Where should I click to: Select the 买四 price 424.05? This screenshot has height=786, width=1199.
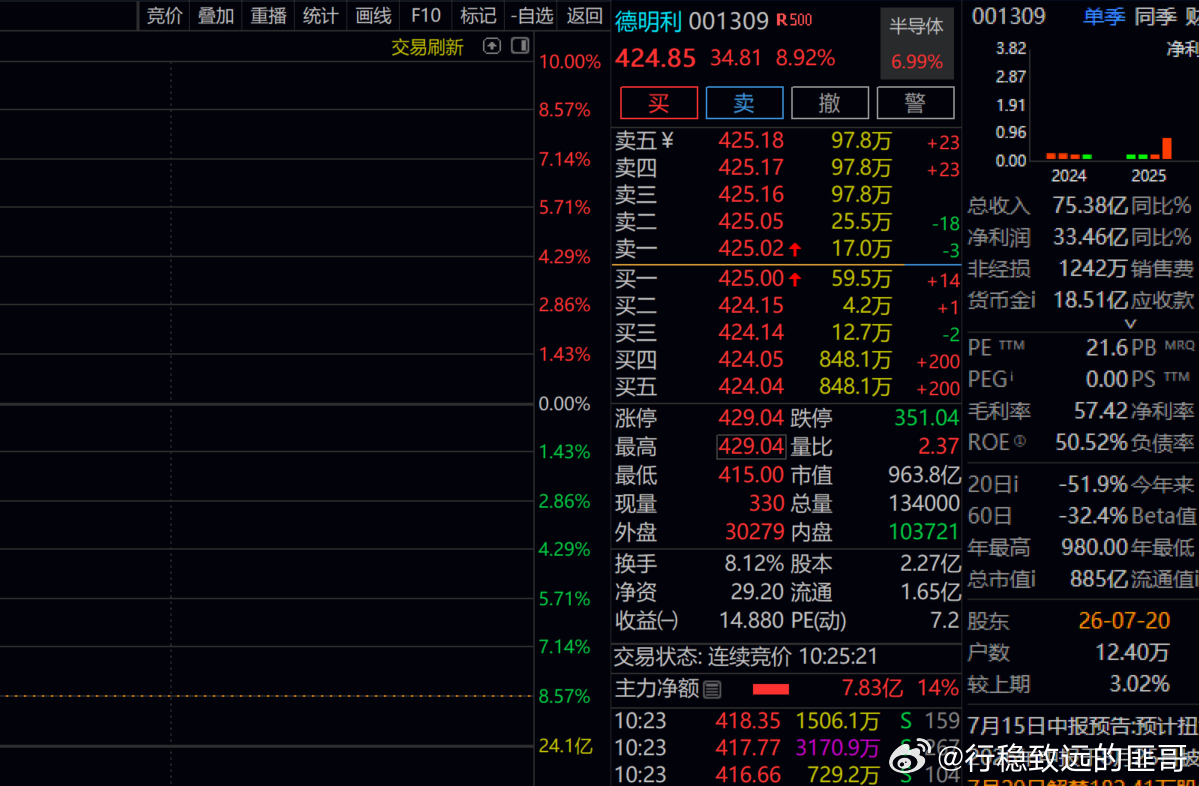751,359
